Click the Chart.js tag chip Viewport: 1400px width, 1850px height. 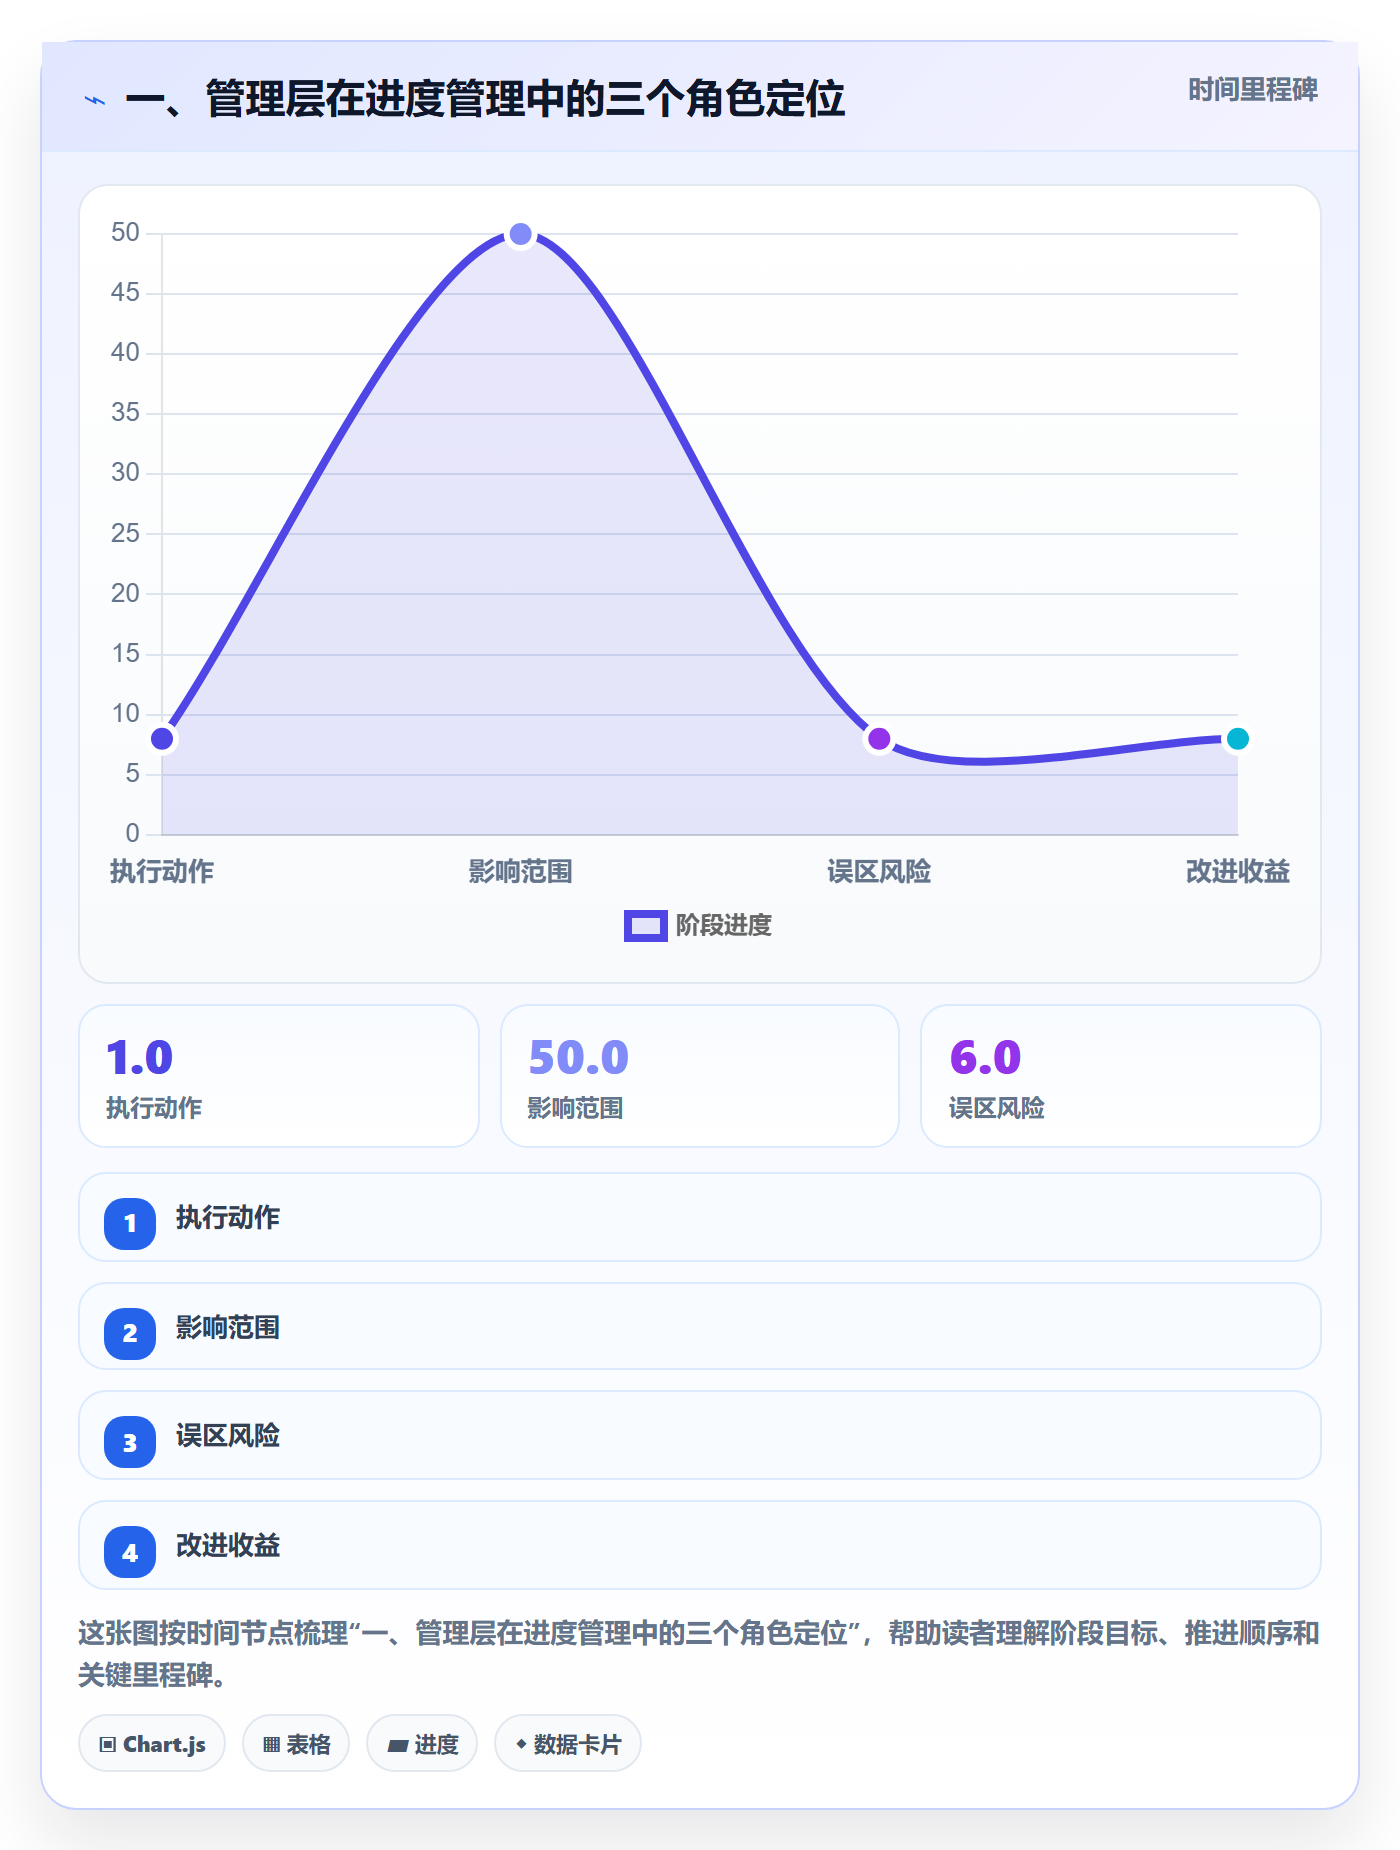pos(152,1744)
